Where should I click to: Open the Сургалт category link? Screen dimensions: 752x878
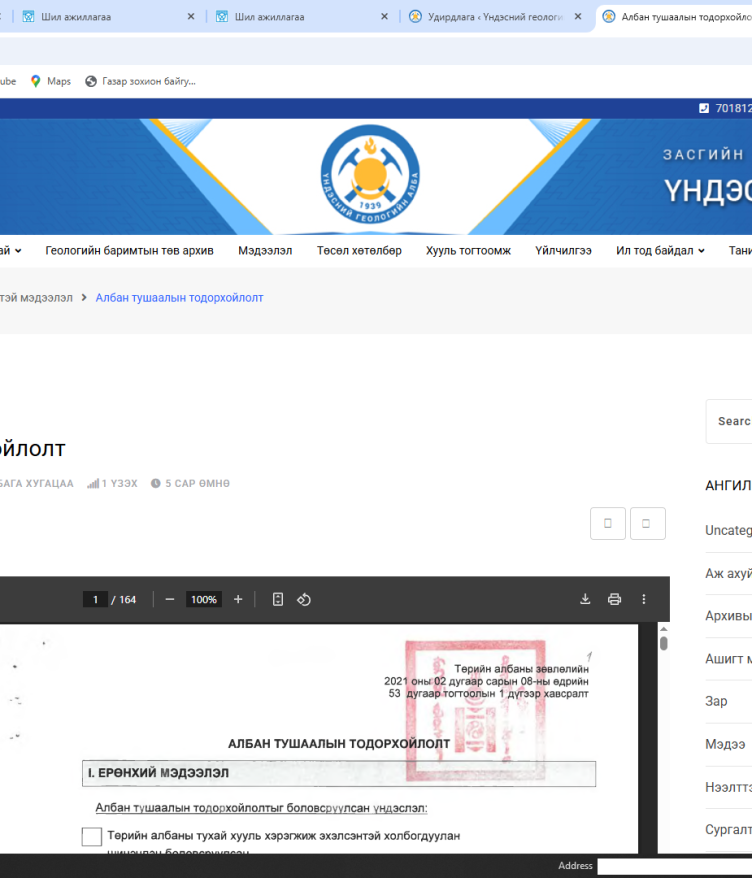728,829
